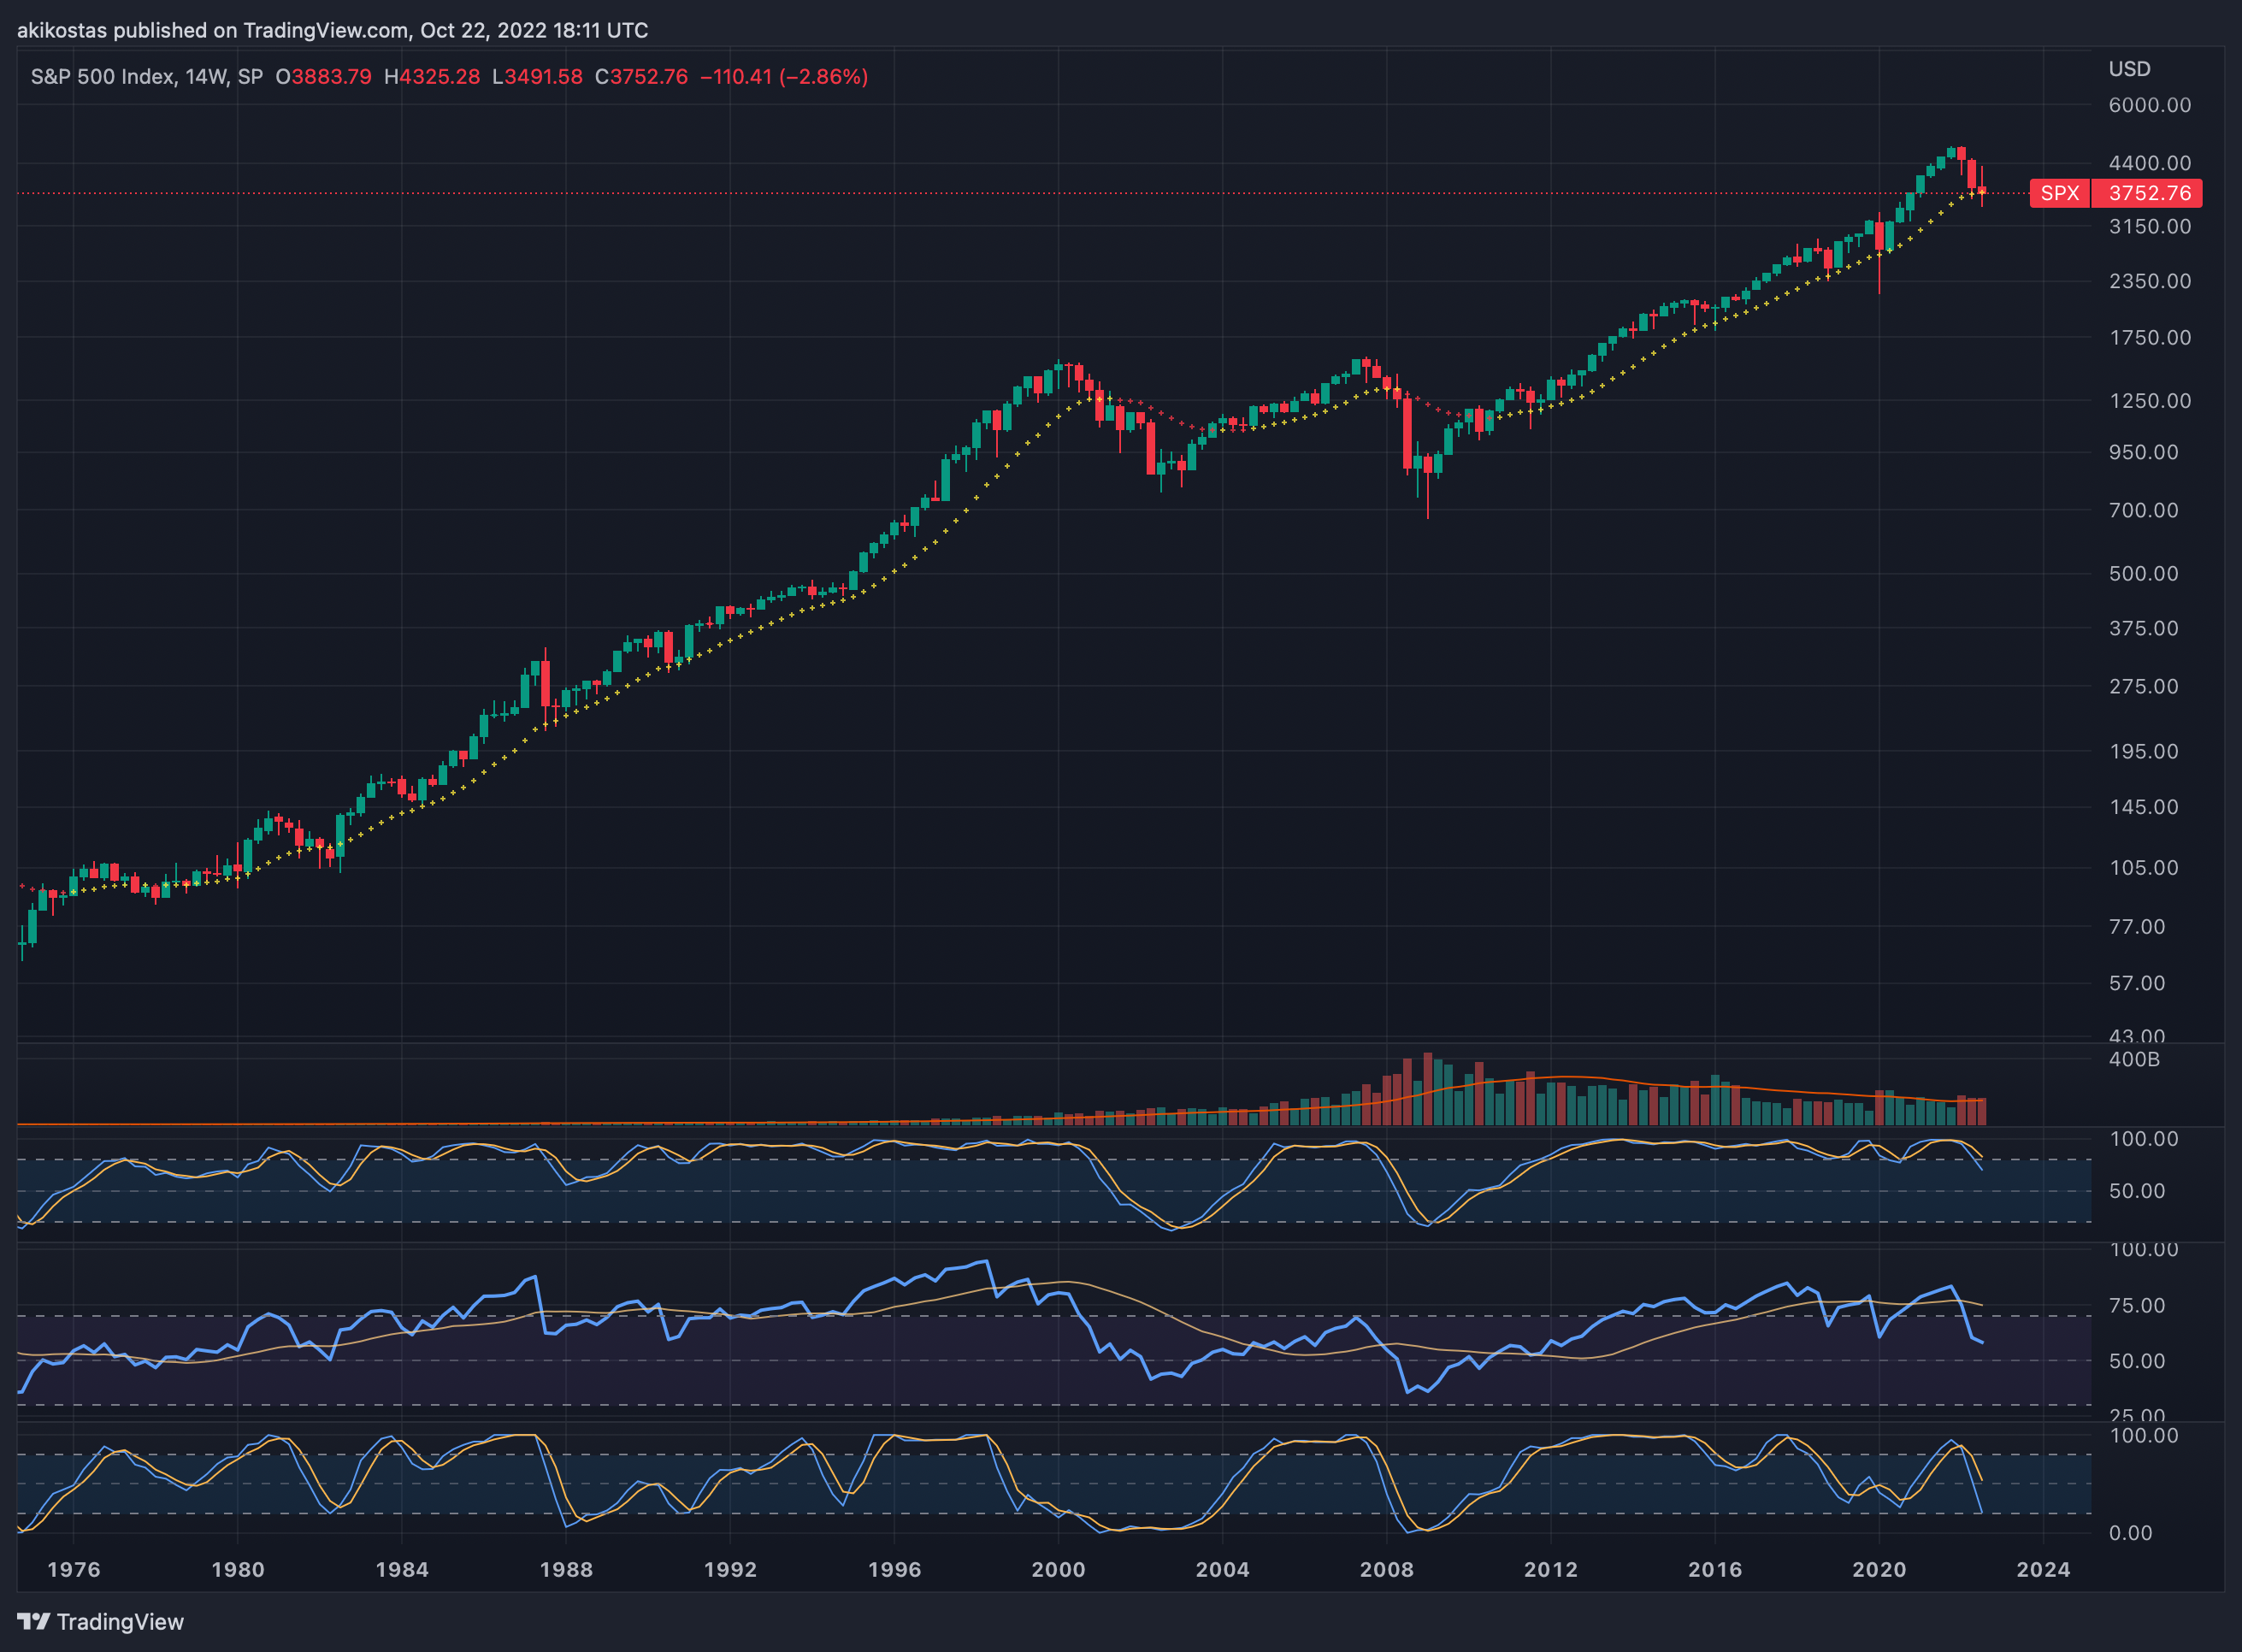This screenshot has width=2242, height=1652.
Task: Click the 1980 time axis label
Action: tap(238, 1570)
